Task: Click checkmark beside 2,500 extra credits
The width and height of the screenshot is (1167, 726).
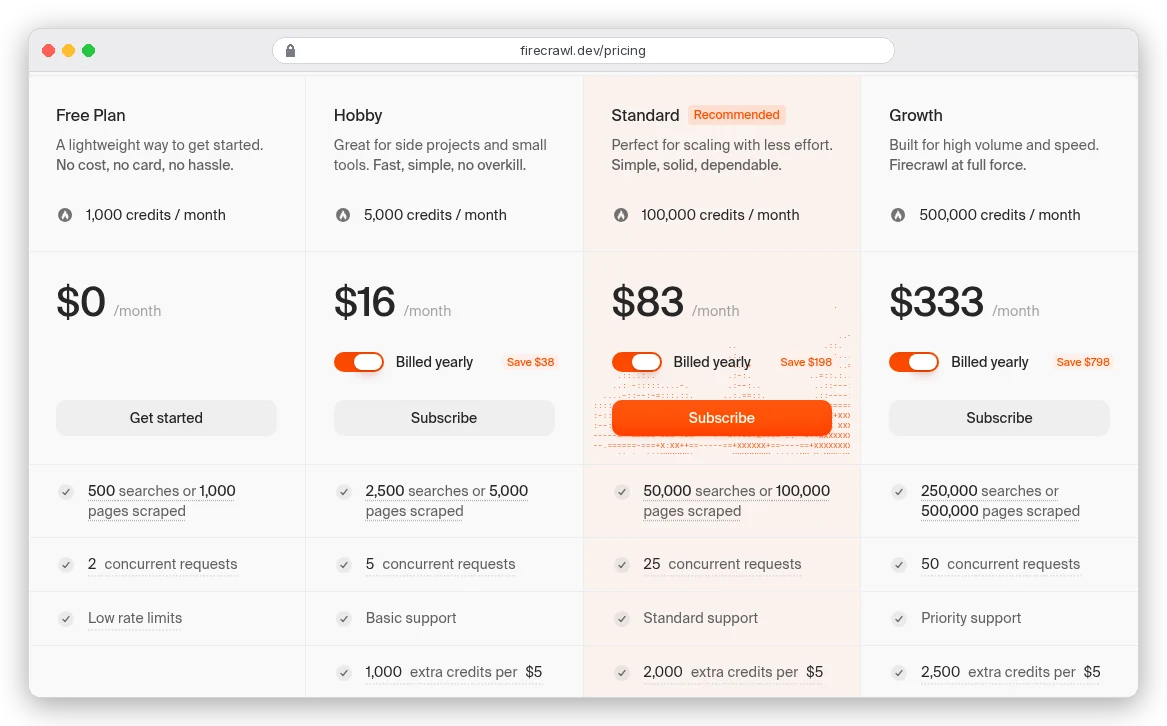Action: click(899, 672)
